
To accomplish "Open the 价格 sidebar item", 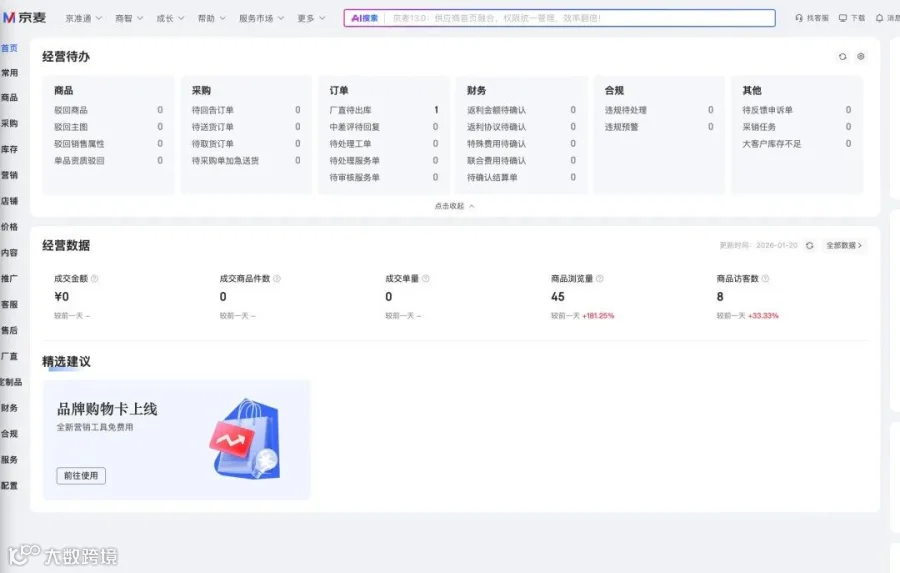I will [x=9, y=227].
